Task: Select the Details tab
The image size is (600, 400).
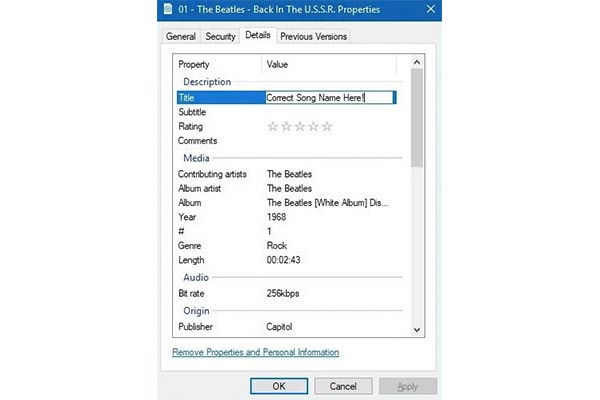Action: tap(258, 35)
